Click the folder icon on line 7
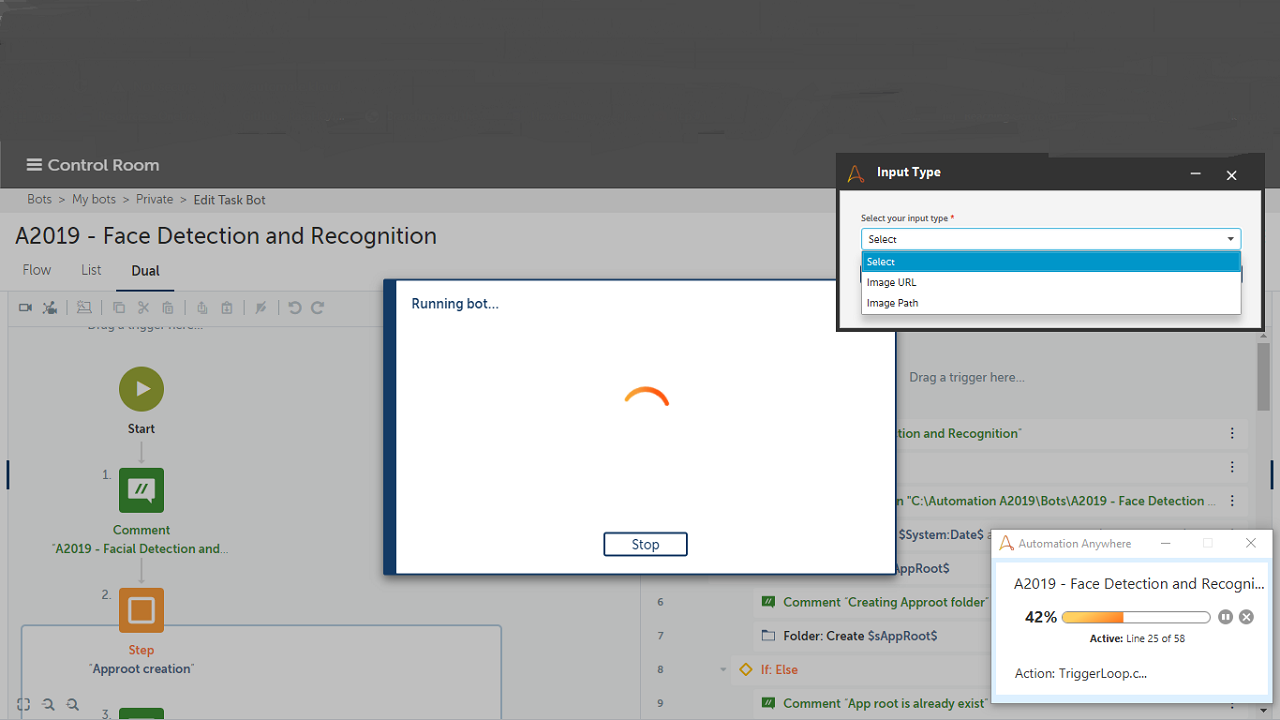 (769, 636)
